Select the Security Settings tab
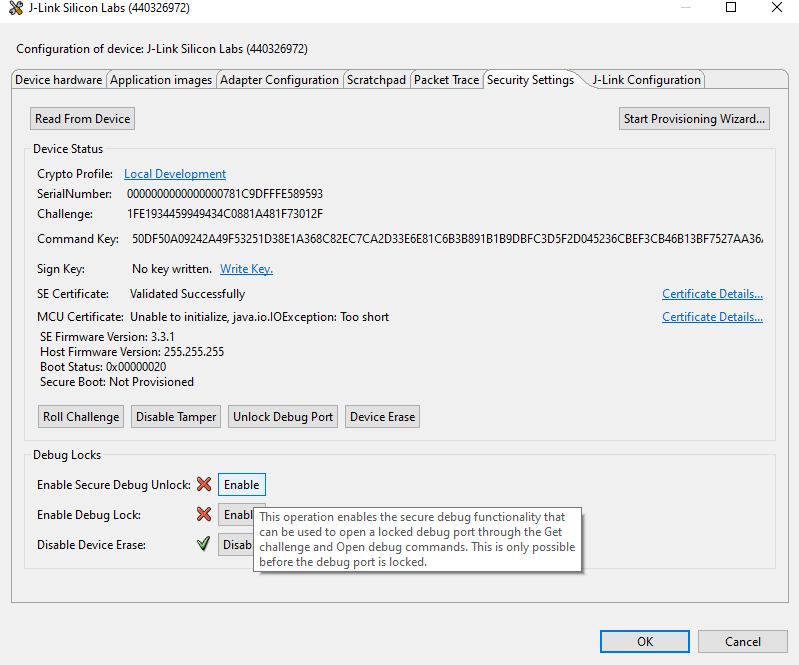The width and height of the screenshot is (799, 665). [530, 80]
